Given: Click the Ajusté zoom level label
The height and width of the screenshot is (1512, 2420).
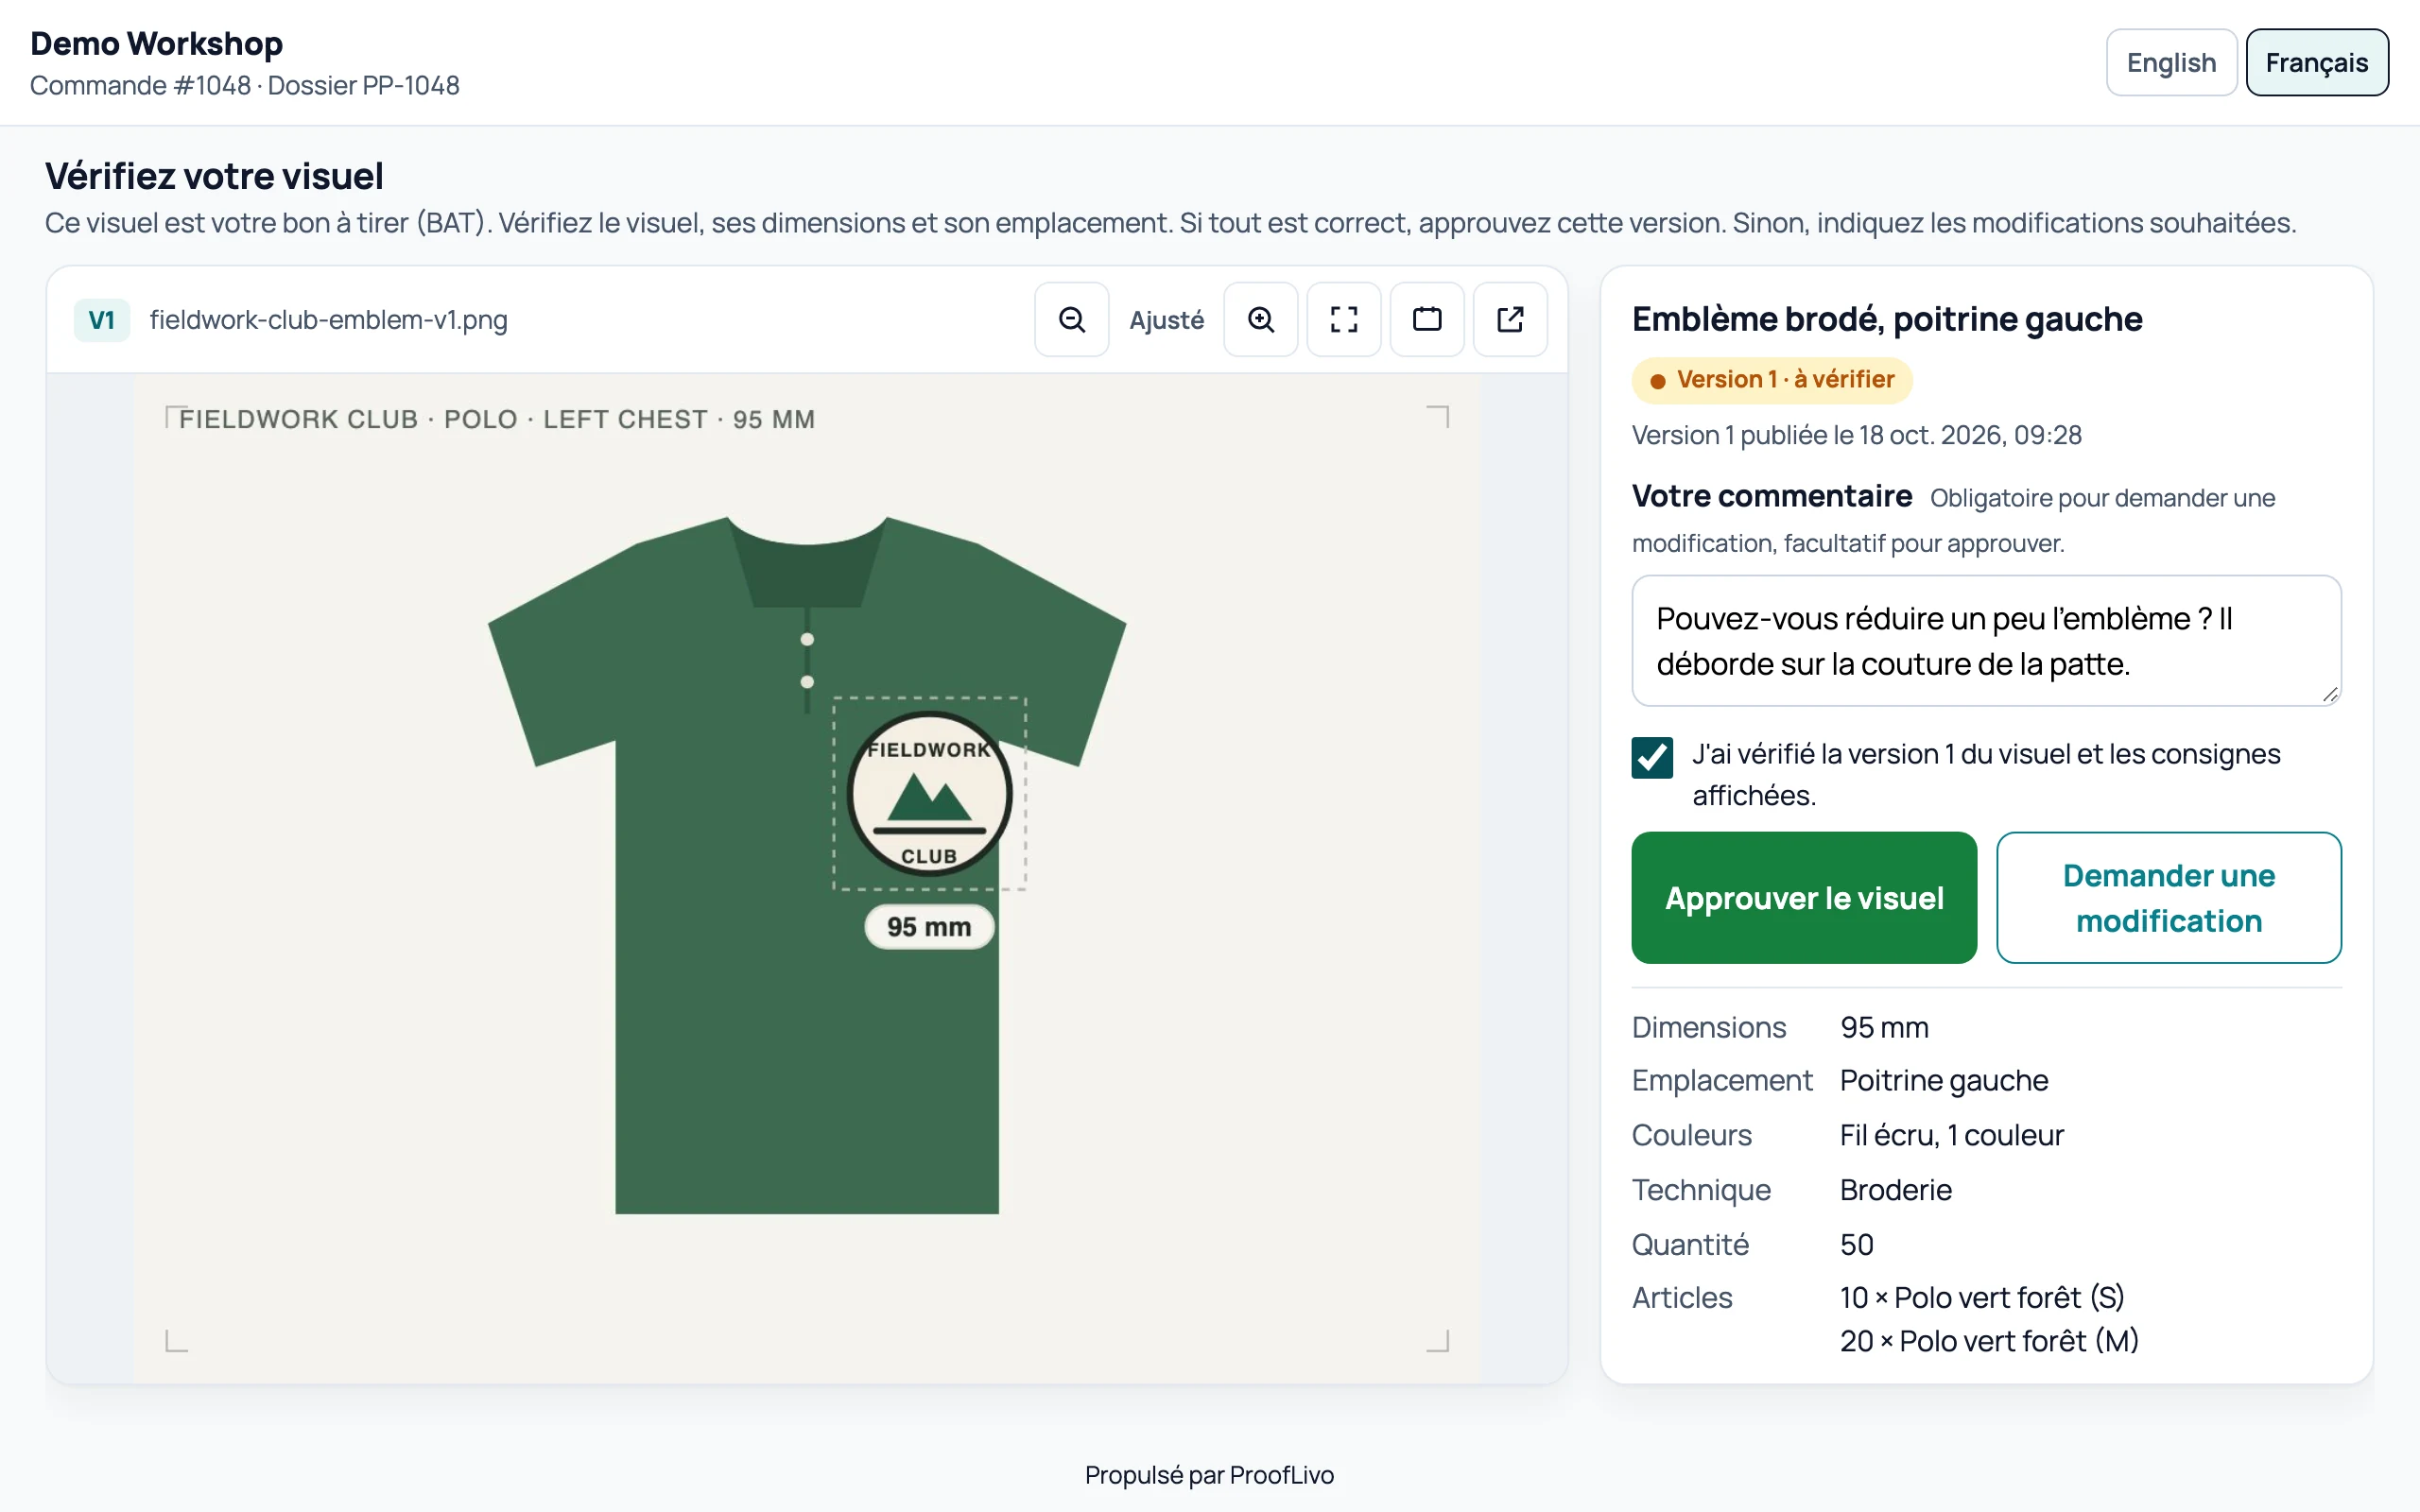Looking at the screenshot, I should click(x=1166, y=320).
